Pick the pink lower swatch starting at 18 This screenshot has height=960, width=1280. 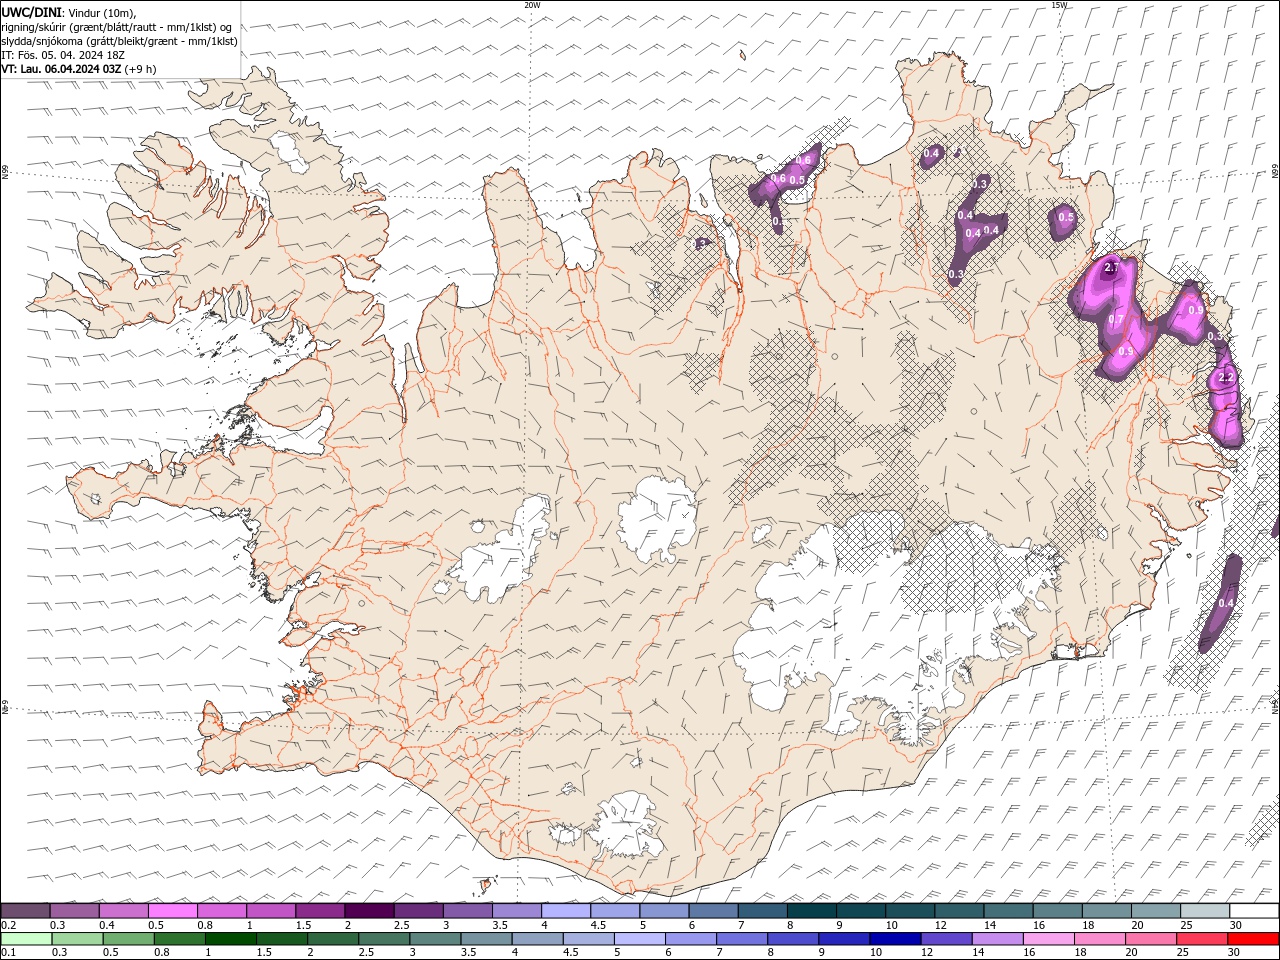1100,939
